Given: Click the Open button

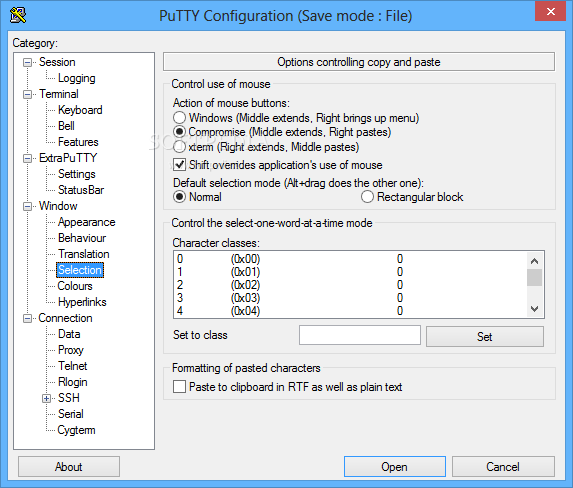Looking at the screenshot, I should coord(395,466).
